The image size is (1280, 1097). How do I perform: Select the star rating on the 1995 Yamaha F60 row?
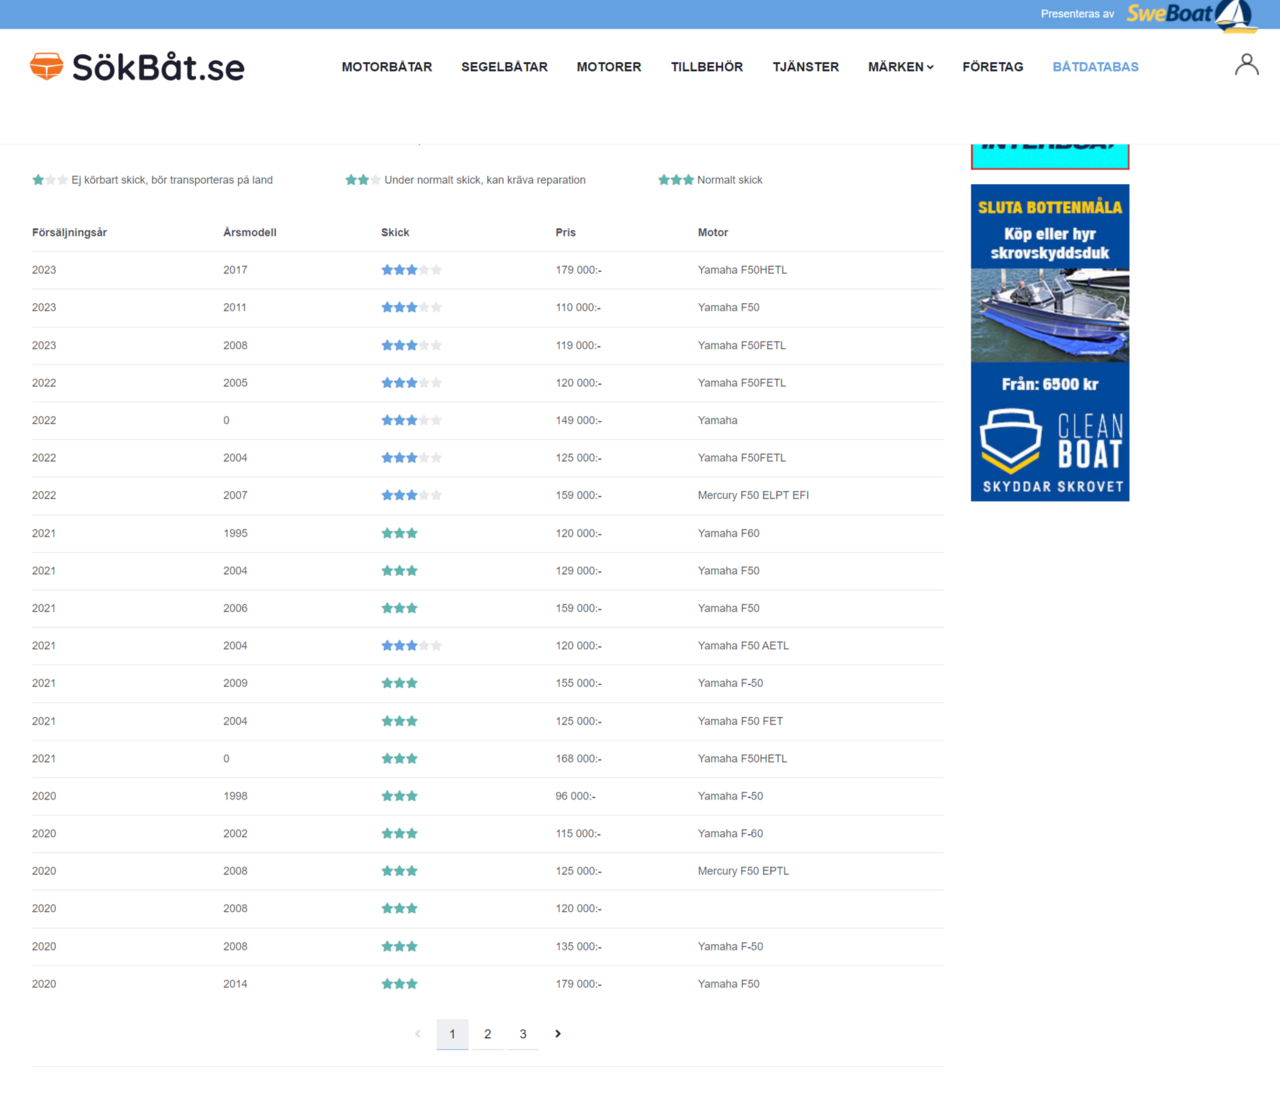(399, 533)
